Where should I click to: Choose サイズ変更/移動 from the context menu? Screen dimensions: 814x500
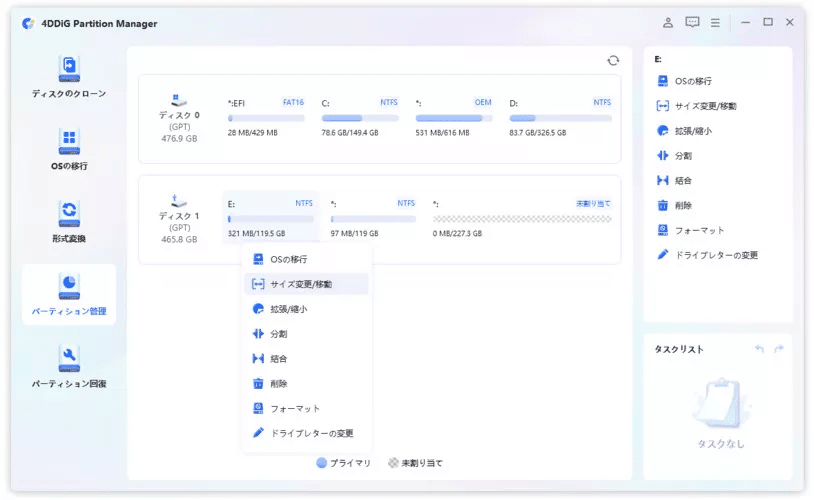[x=306, y=284]
